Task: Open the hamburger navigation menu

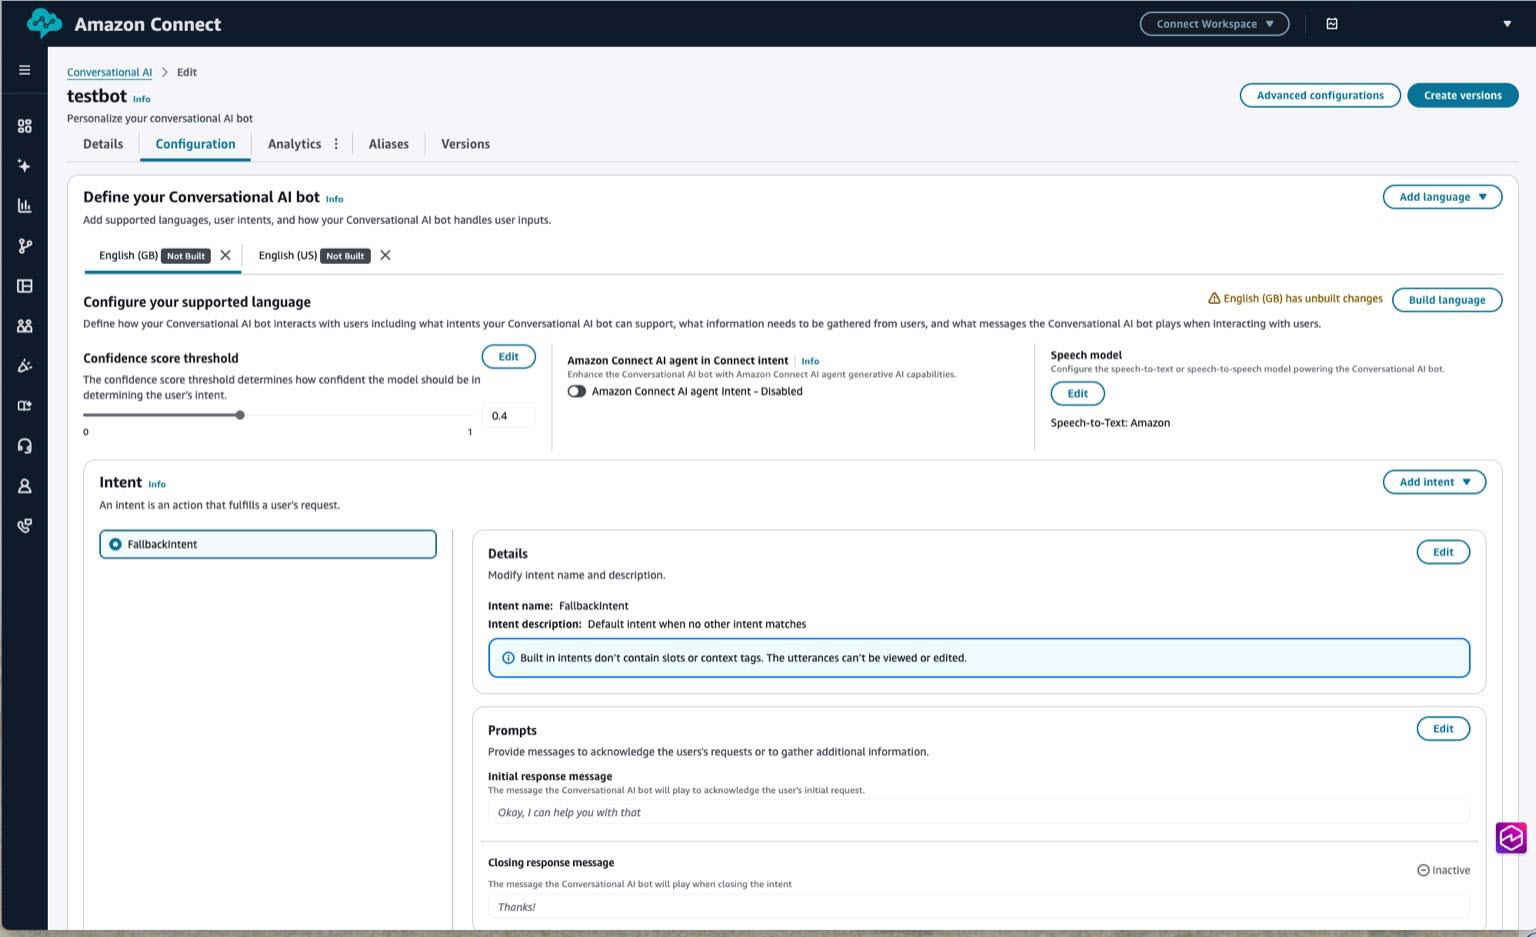Action: coord(24,70)
